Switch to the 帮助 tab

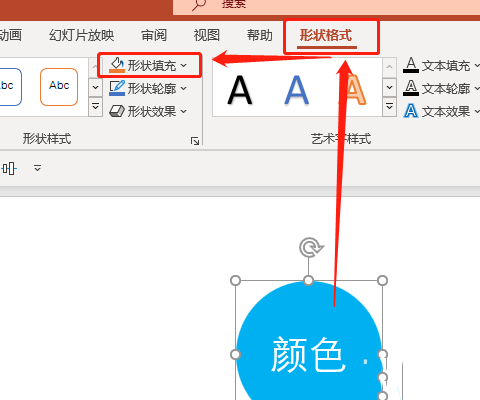pos(259,35)
